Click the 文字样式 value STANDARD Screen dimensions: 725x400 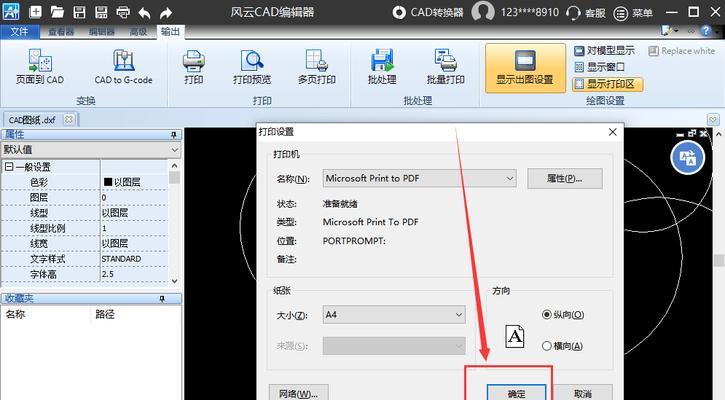coord(134,258)
